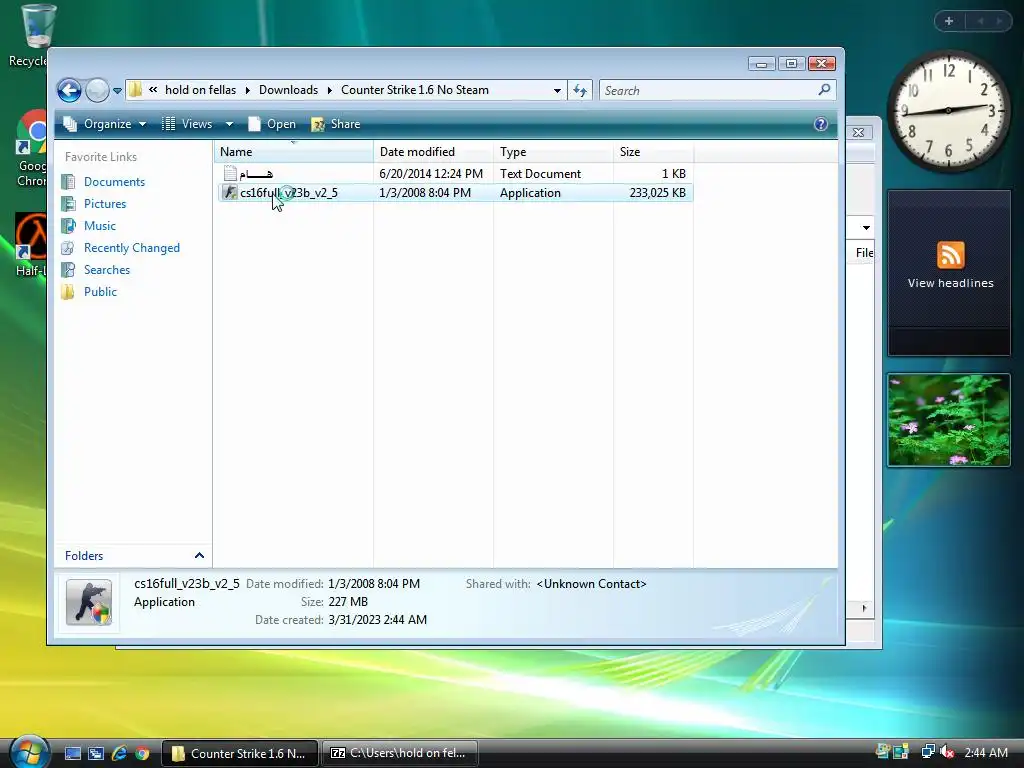Go back with the Explorer back arrow

point(69,90)
